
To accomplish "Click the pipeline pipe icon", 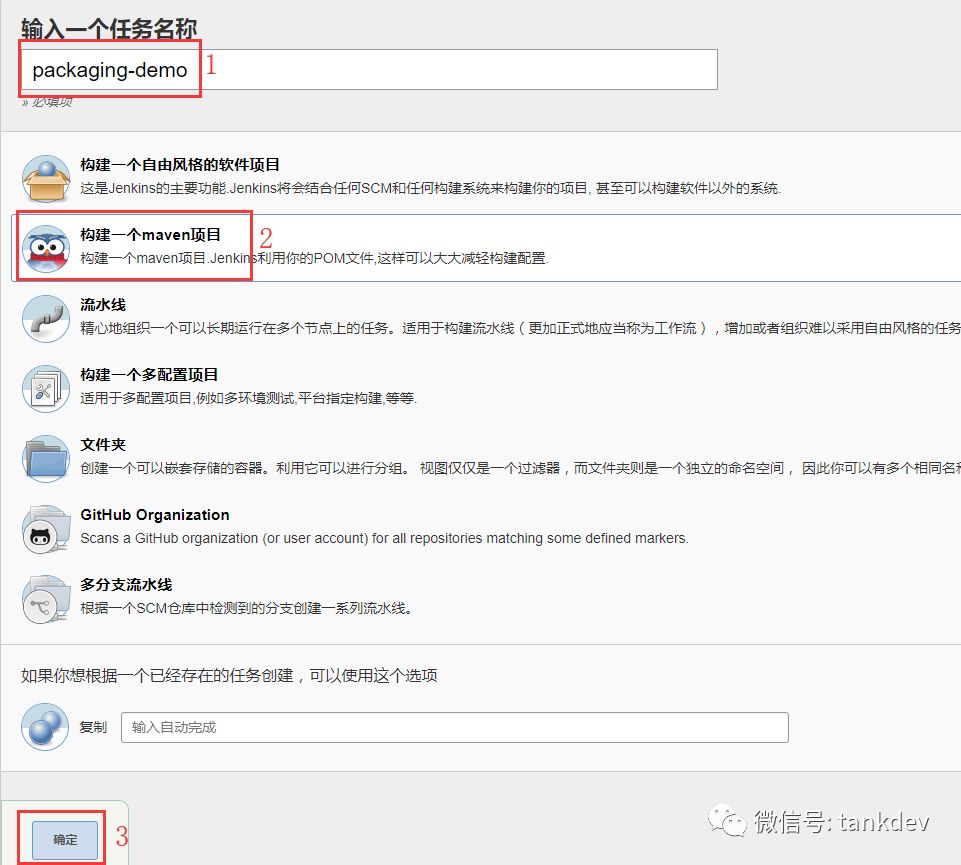I will click(x=46, y=319).
